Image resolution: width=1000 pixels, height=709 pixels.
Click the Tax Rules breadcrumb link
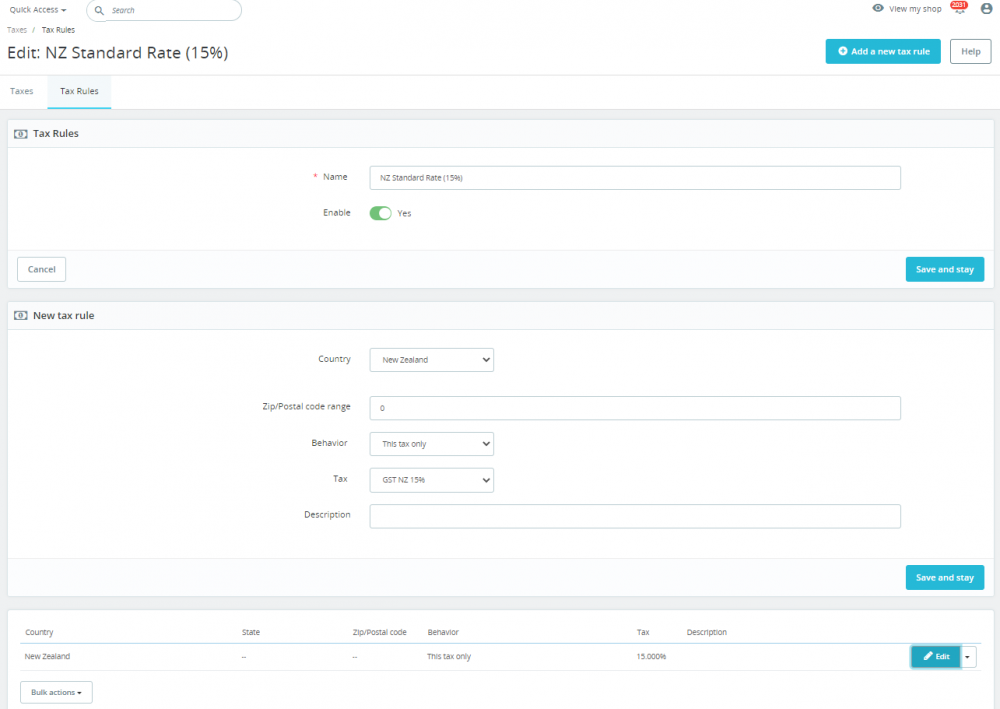coord(58,30)
